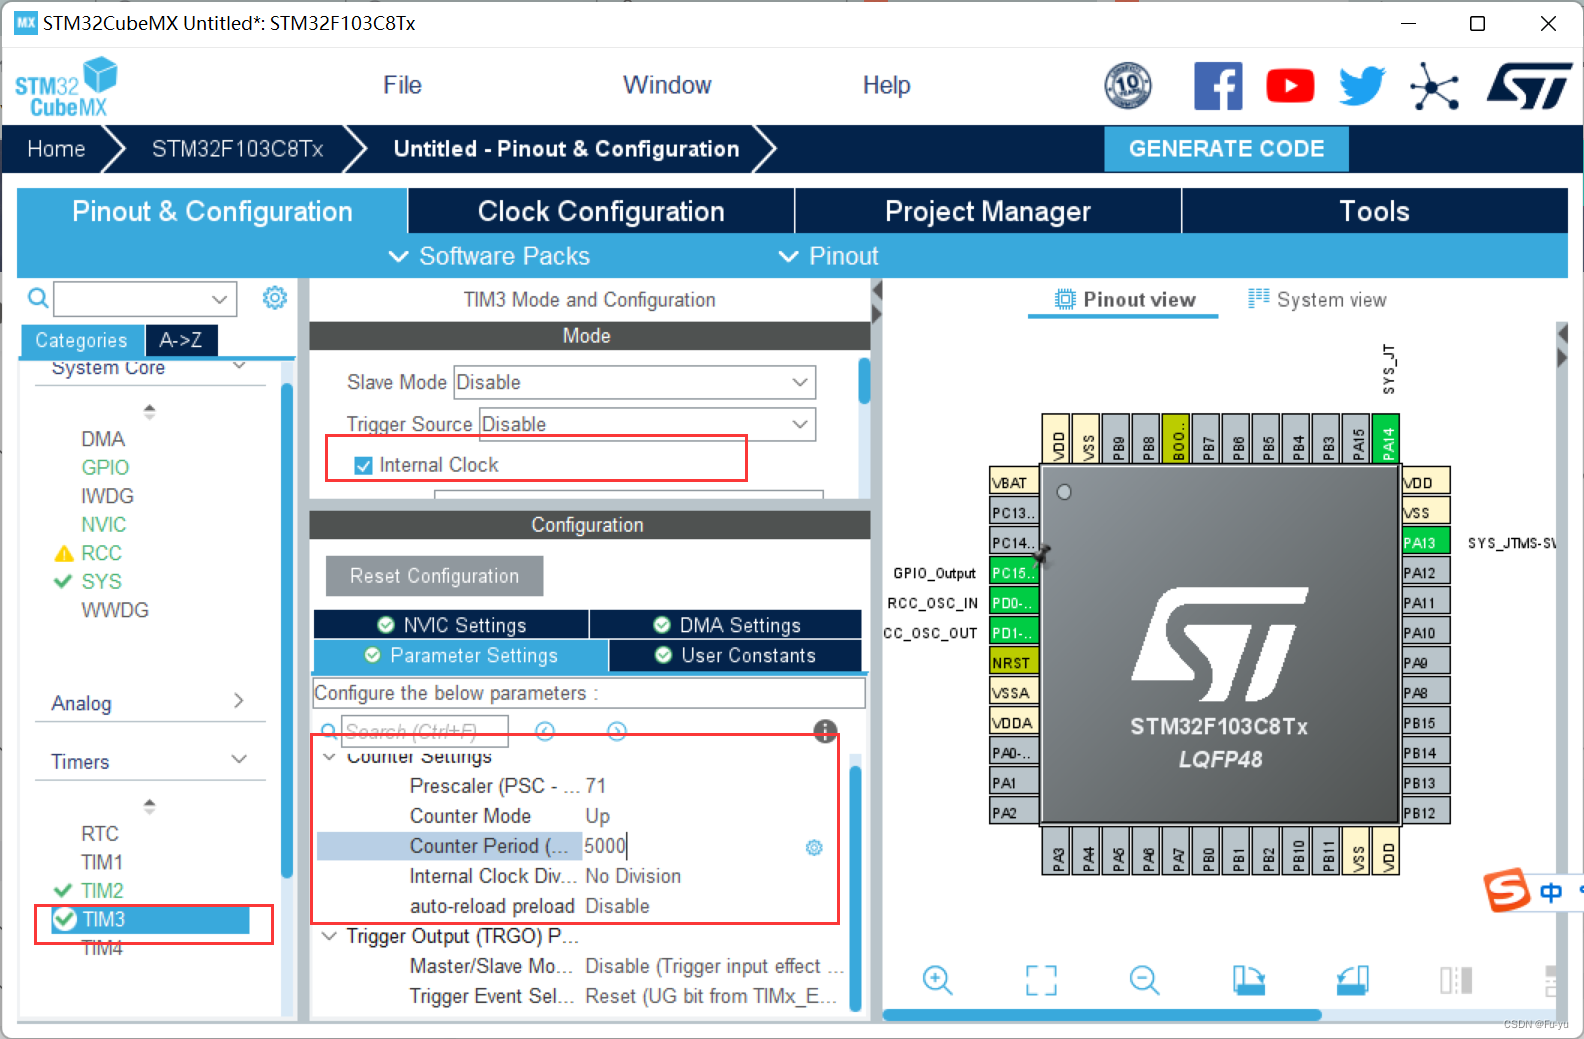Image resolution: width=1584 pixels, height=1039 pixels.
Task: Go to previous search result arrow
Action: [545, 731]
